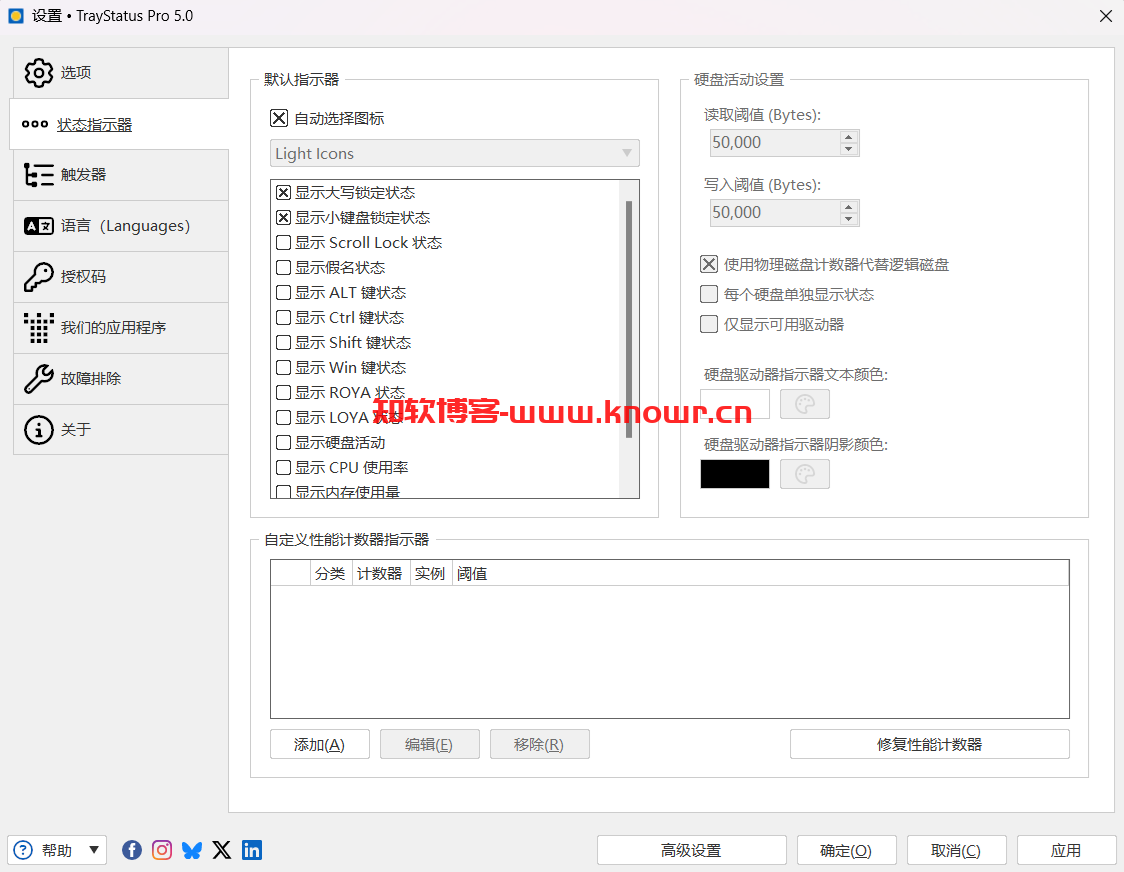This screenshot has width=1124, height=872.
Task: Open the 语言 (Languages) tab
Action: point(121,226)
